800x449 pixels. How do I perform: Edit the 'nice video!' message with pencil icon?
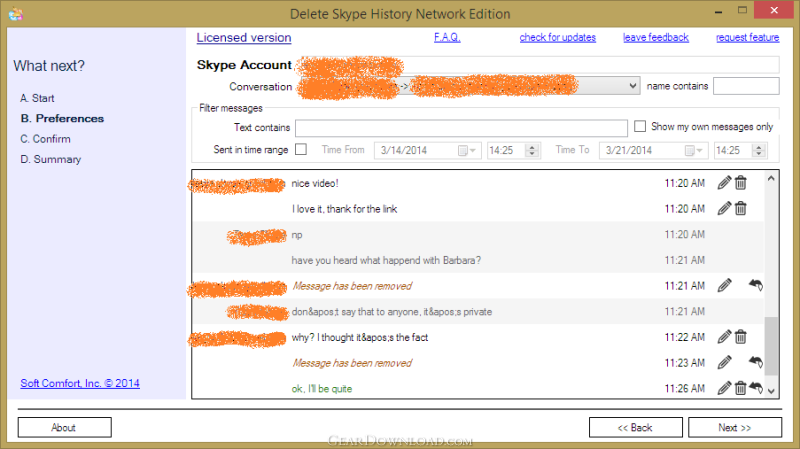pyautogui.click(x=724, y=183)
